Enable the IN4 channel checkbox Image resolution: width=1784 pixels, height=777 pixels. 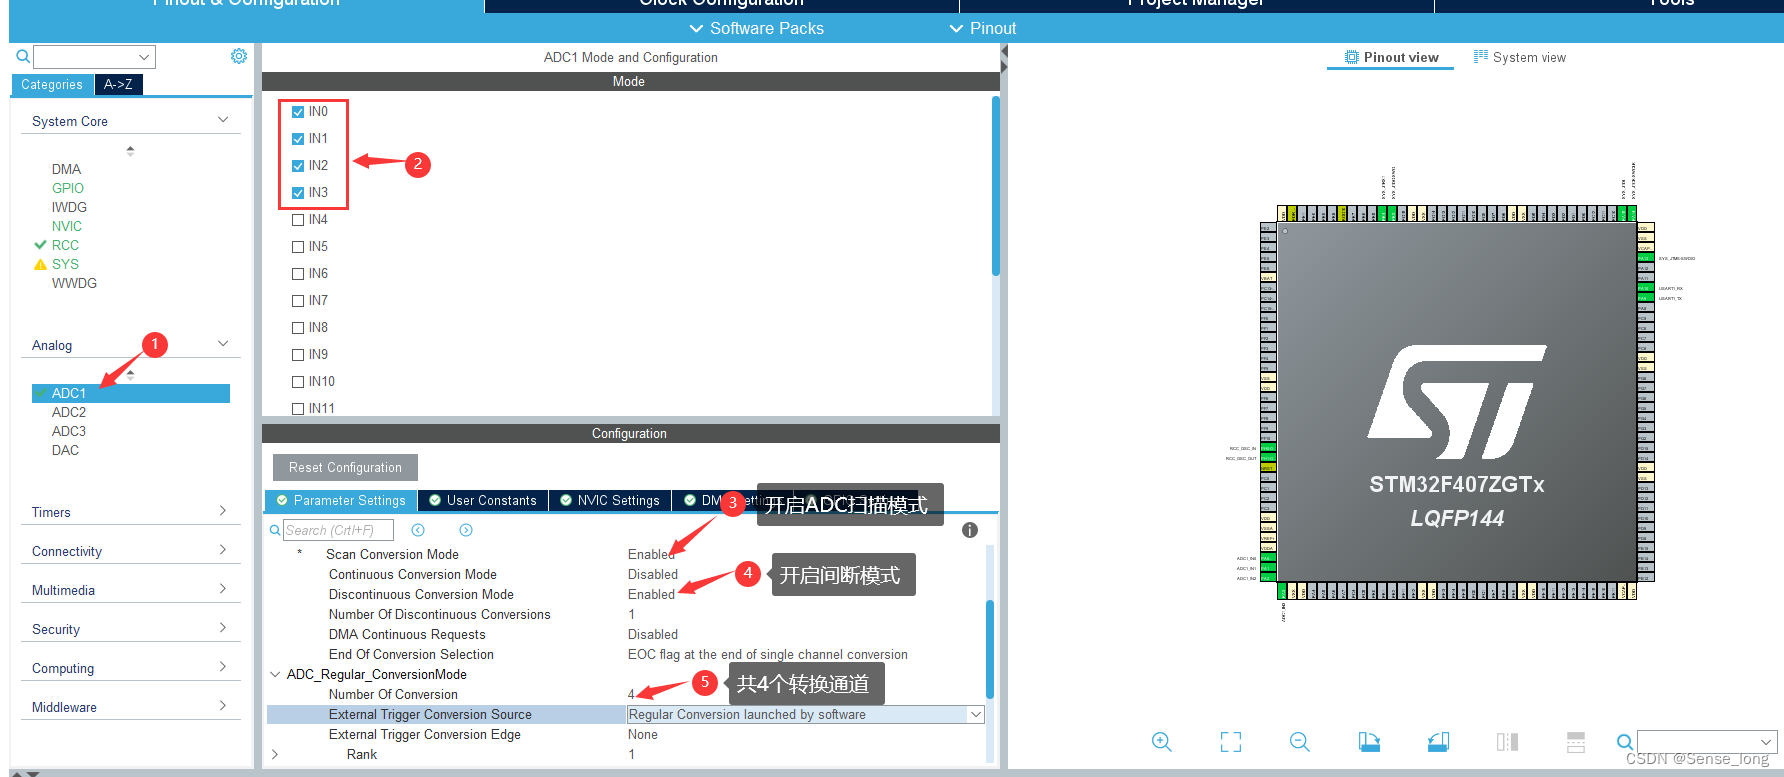click(298, 220)
